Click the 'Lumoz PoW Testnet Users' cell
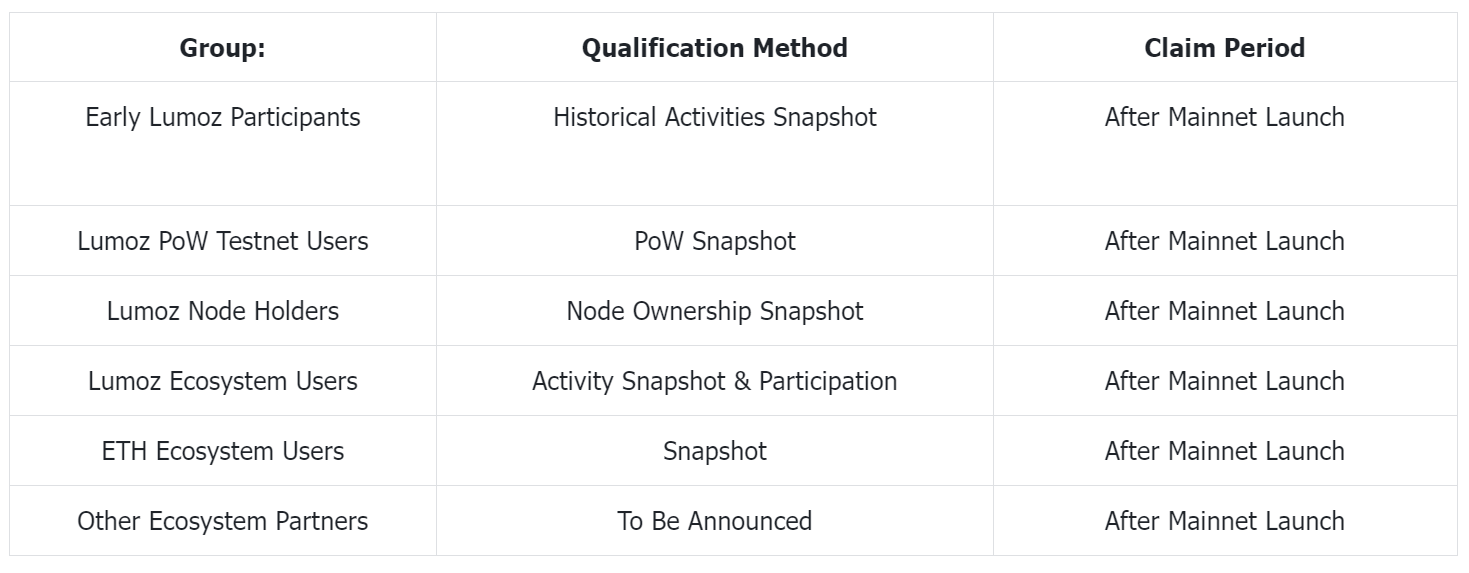This screenshot has height=573, width=1469. click(223, 241)
